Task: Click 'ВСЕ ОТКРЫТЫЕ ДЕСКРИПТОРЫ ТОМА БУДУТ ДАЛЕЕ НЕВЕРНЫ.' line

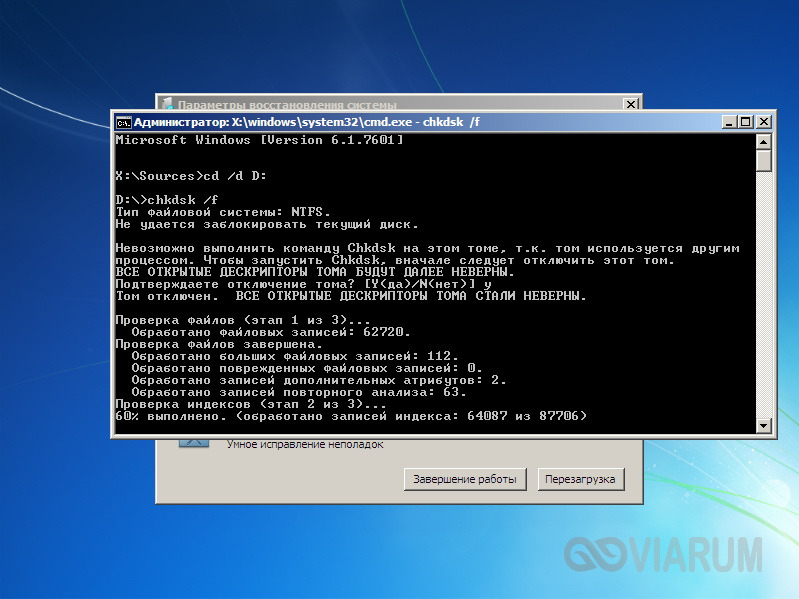Action: 315,272
